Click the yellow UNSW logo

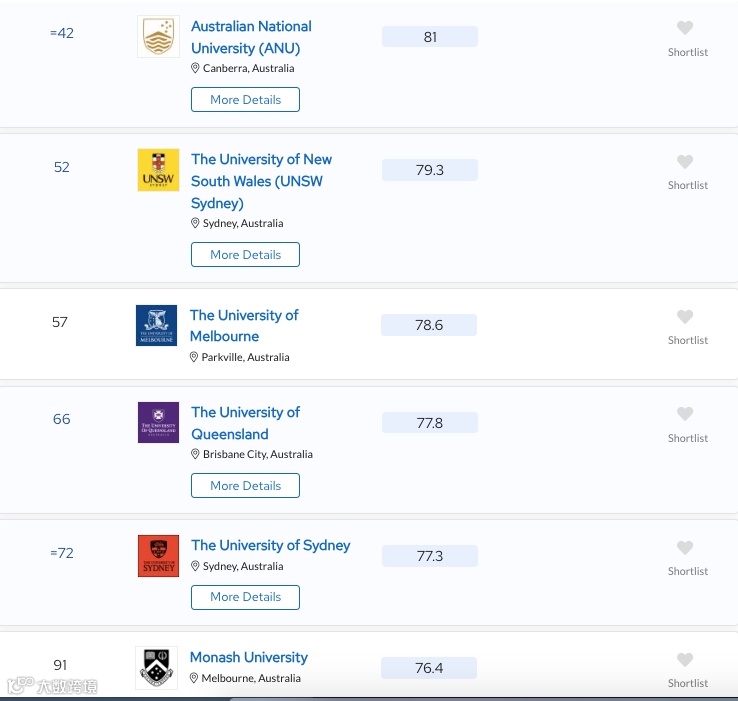[158, 170]
